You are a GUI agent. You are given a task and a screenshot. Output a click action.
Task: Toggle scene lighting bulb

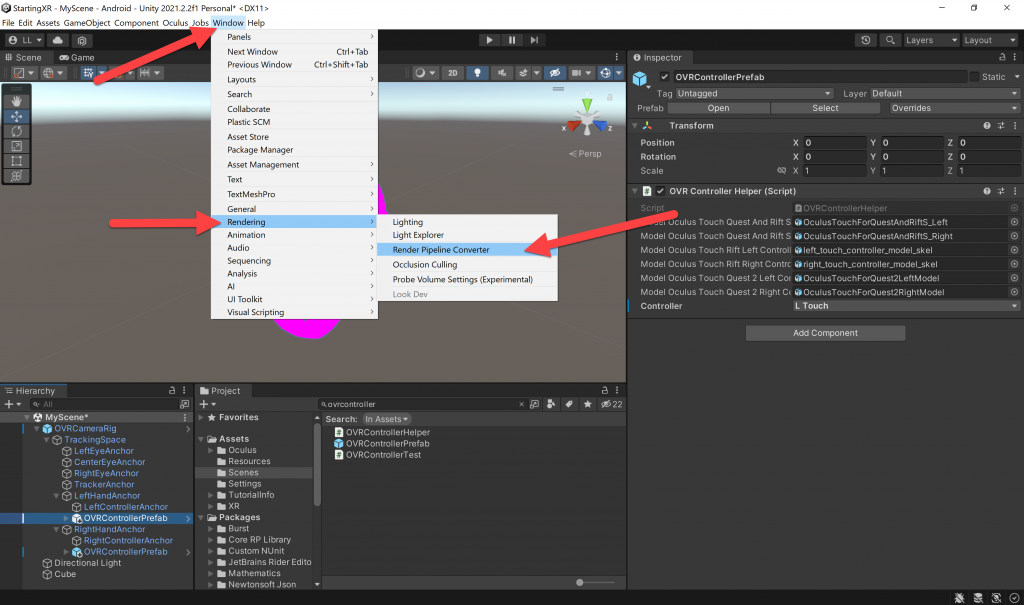477,73
